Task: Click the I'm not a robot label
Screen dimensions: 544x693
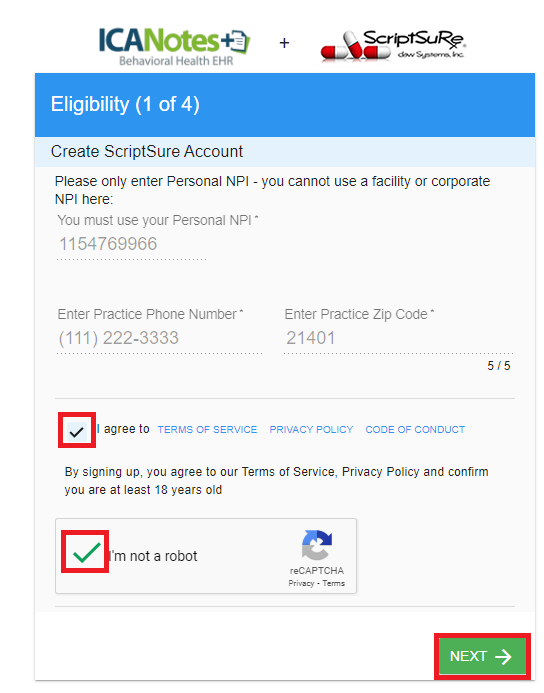Action: point(153,556)
